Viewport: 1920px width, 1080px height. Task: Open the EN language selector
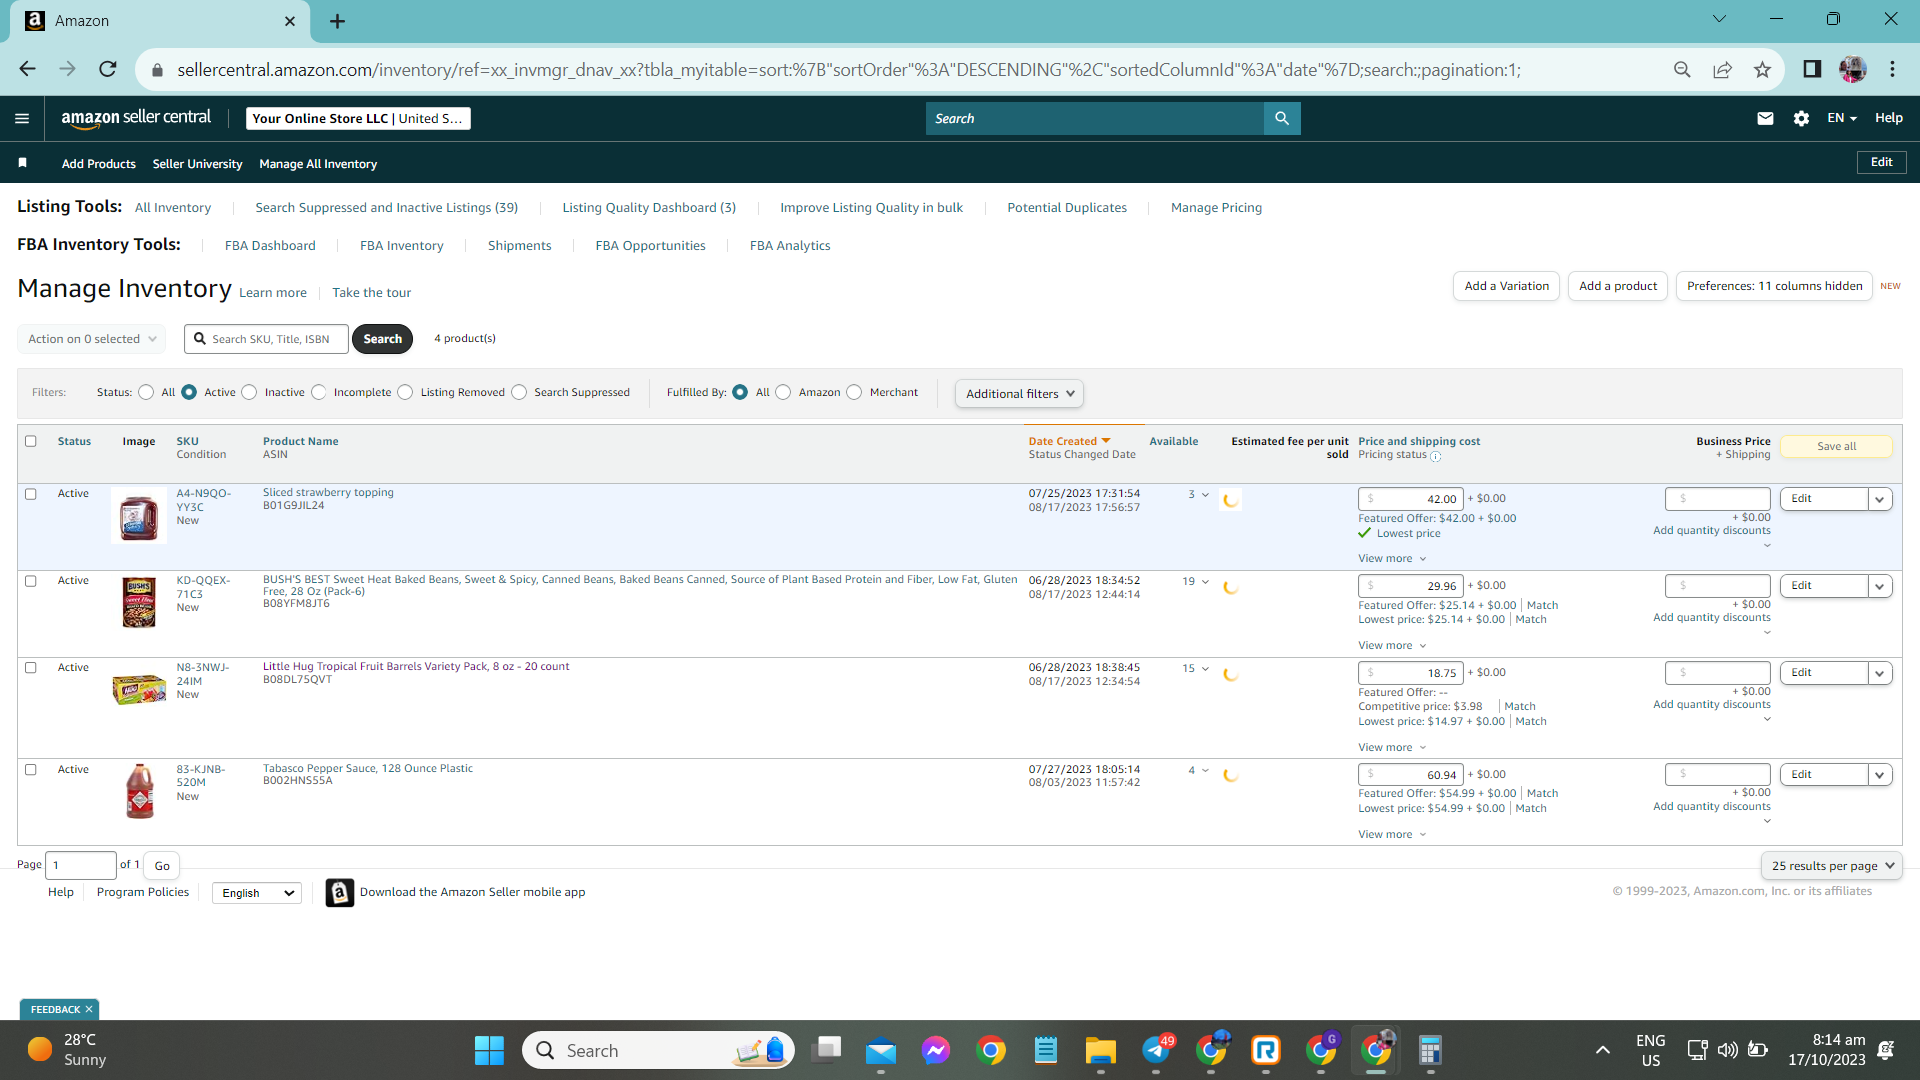[x=1842, y=118]
